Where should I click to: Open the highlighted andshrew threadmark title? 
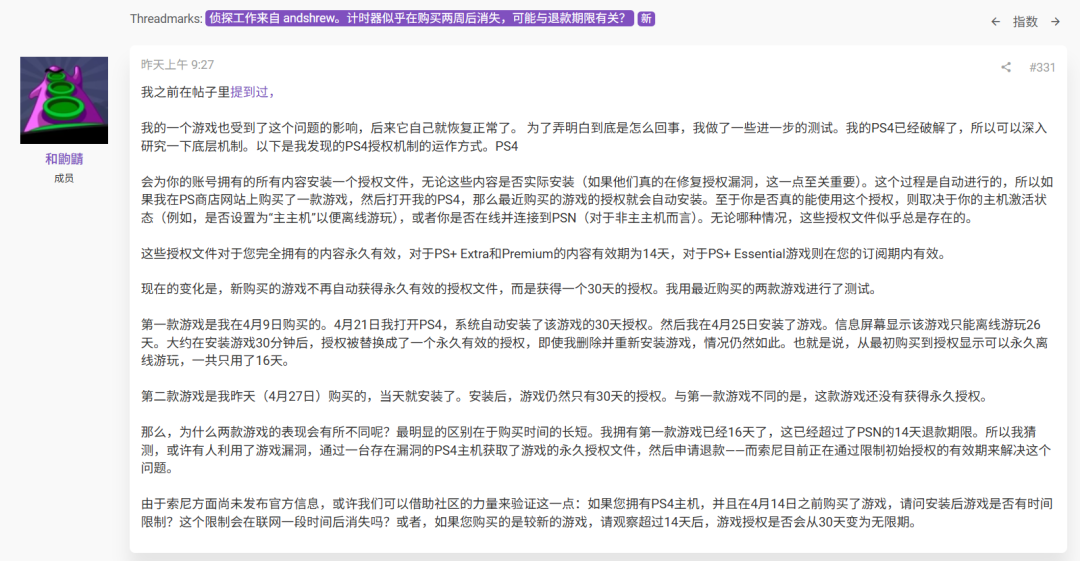click(419, 19)
